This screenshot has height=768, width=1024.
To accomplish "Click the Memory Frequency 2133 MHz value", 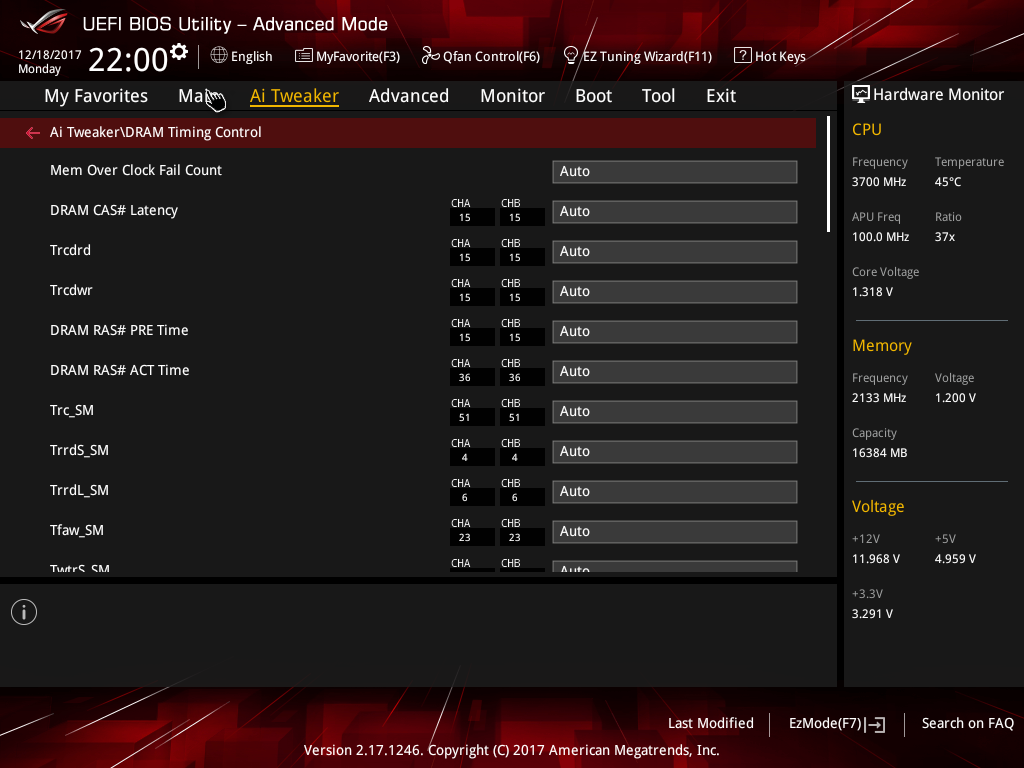I will pyautogui.click(x=879, y=398).
